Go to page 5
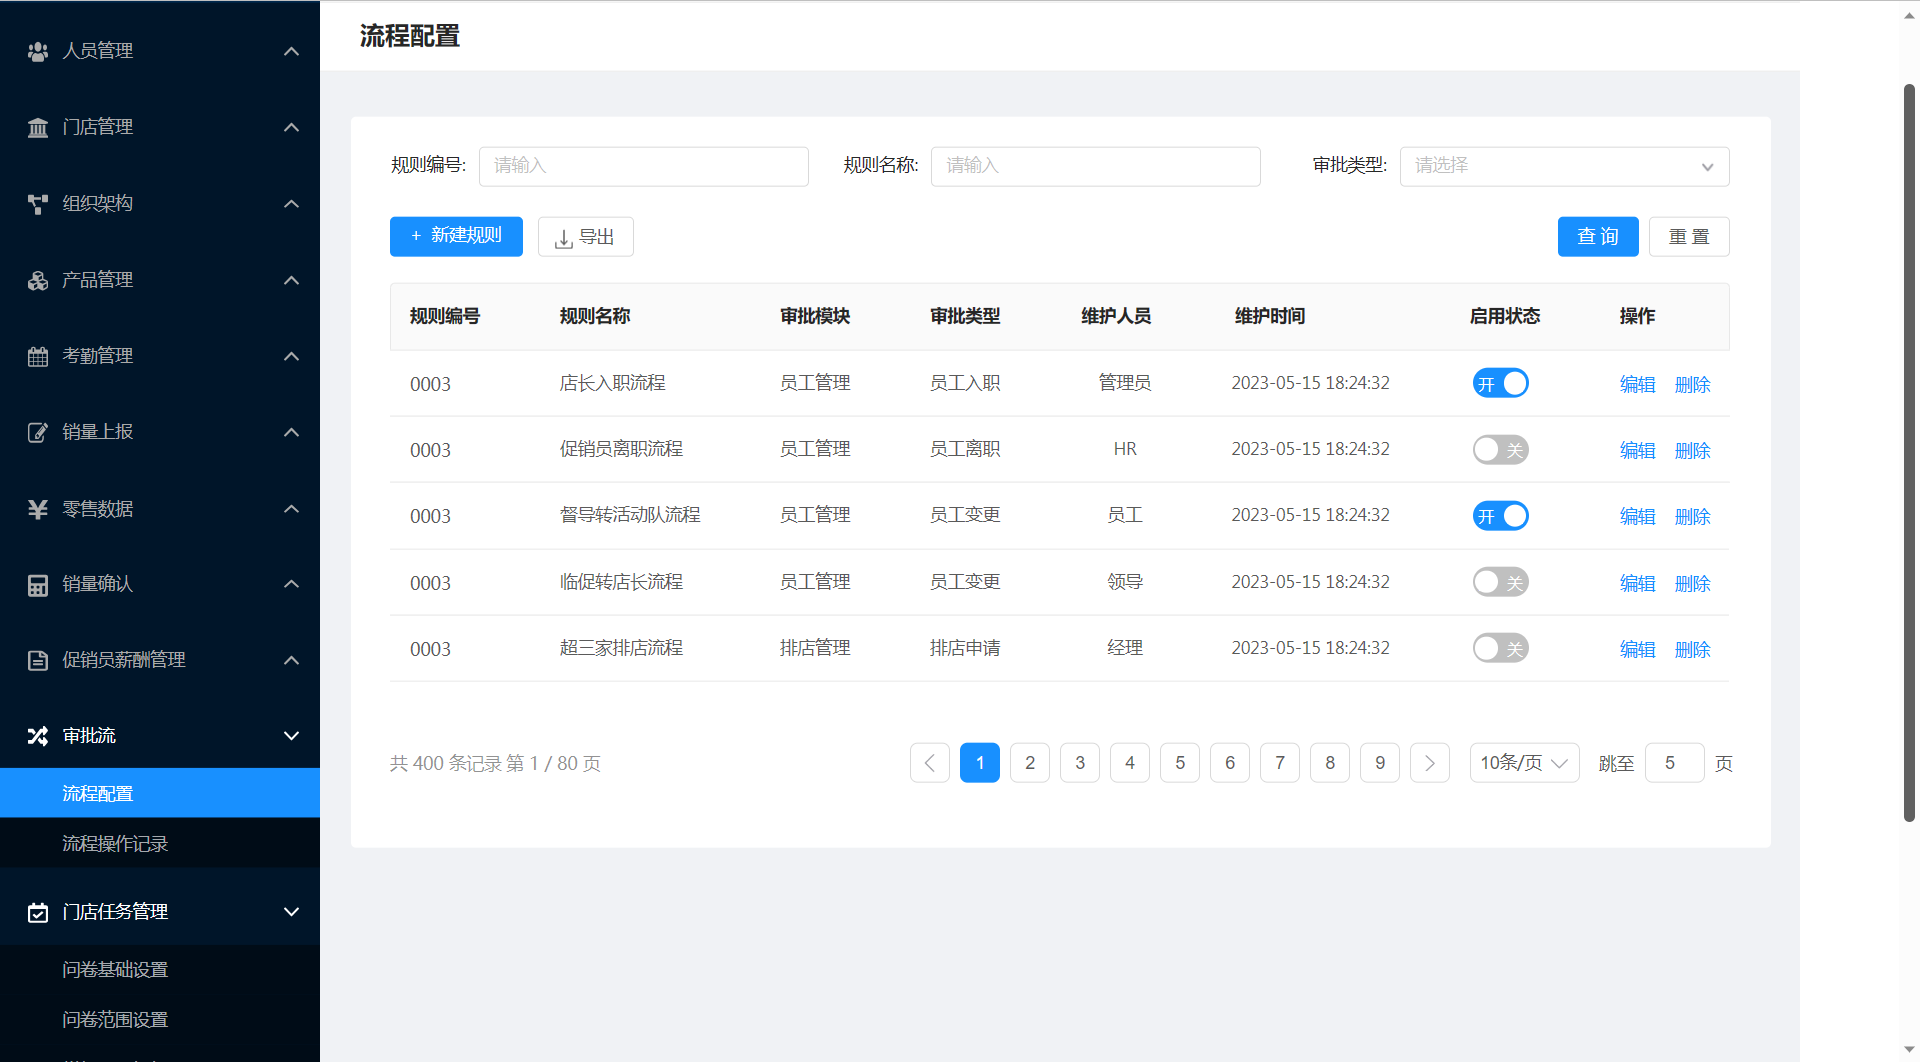The height and width of the screenshot is (1062, 1920). [1180, 763]
